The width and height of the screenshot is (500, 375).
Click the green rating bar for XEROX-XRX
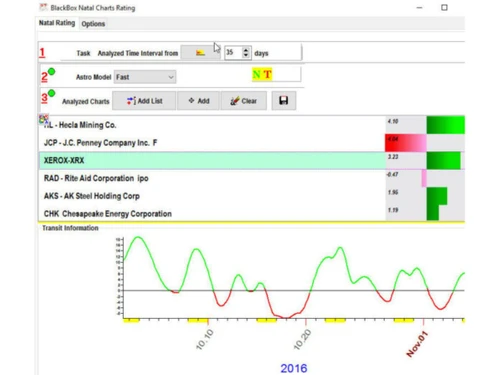(x=443, y=160)
